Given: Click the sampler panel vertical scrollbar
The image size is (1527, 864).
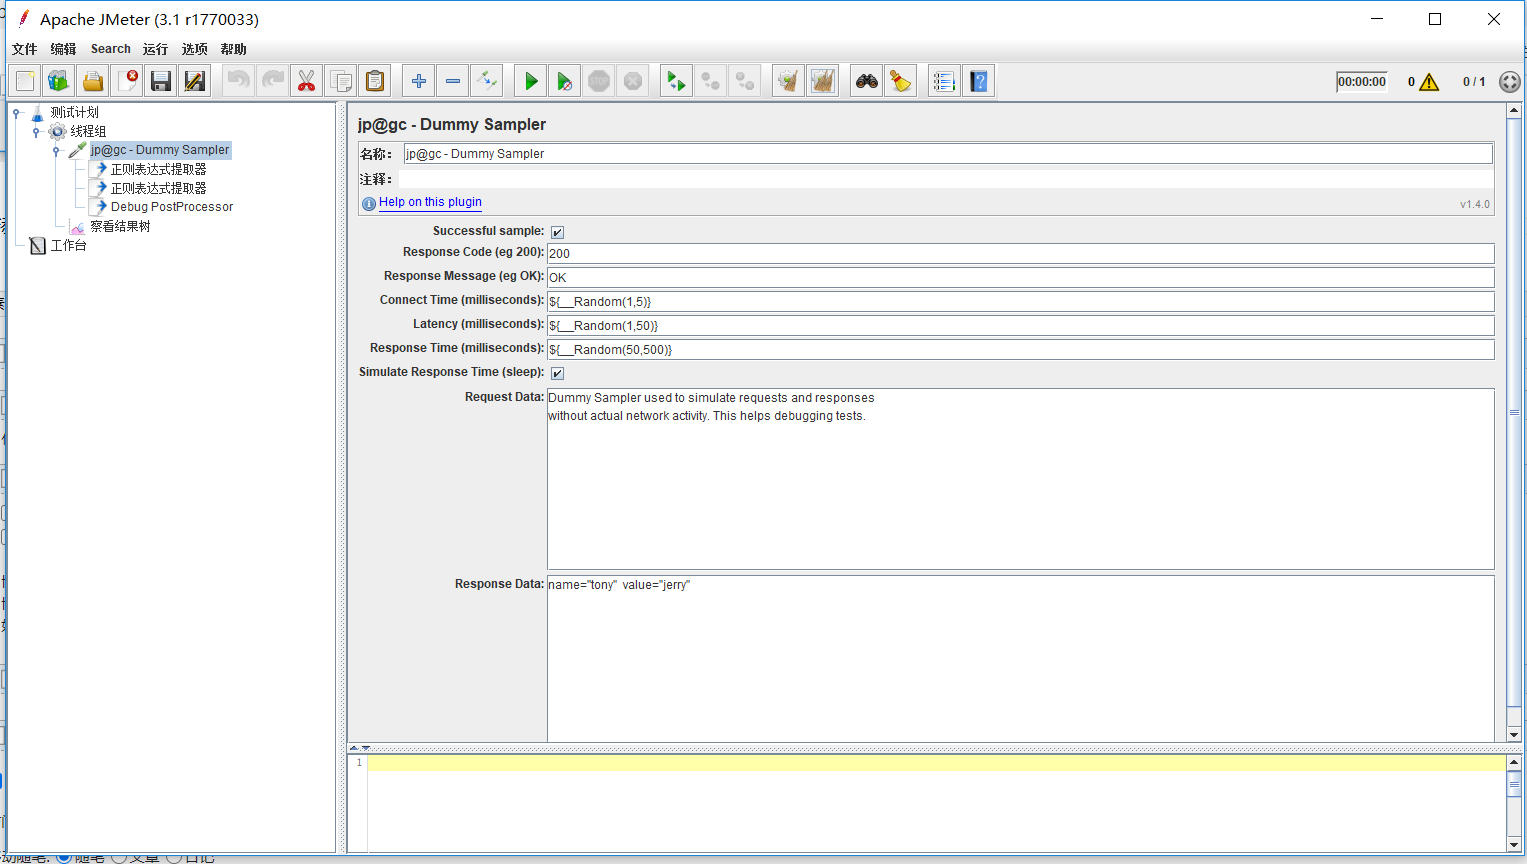Looking at the screenshot, I should [x=1514, y=422].
